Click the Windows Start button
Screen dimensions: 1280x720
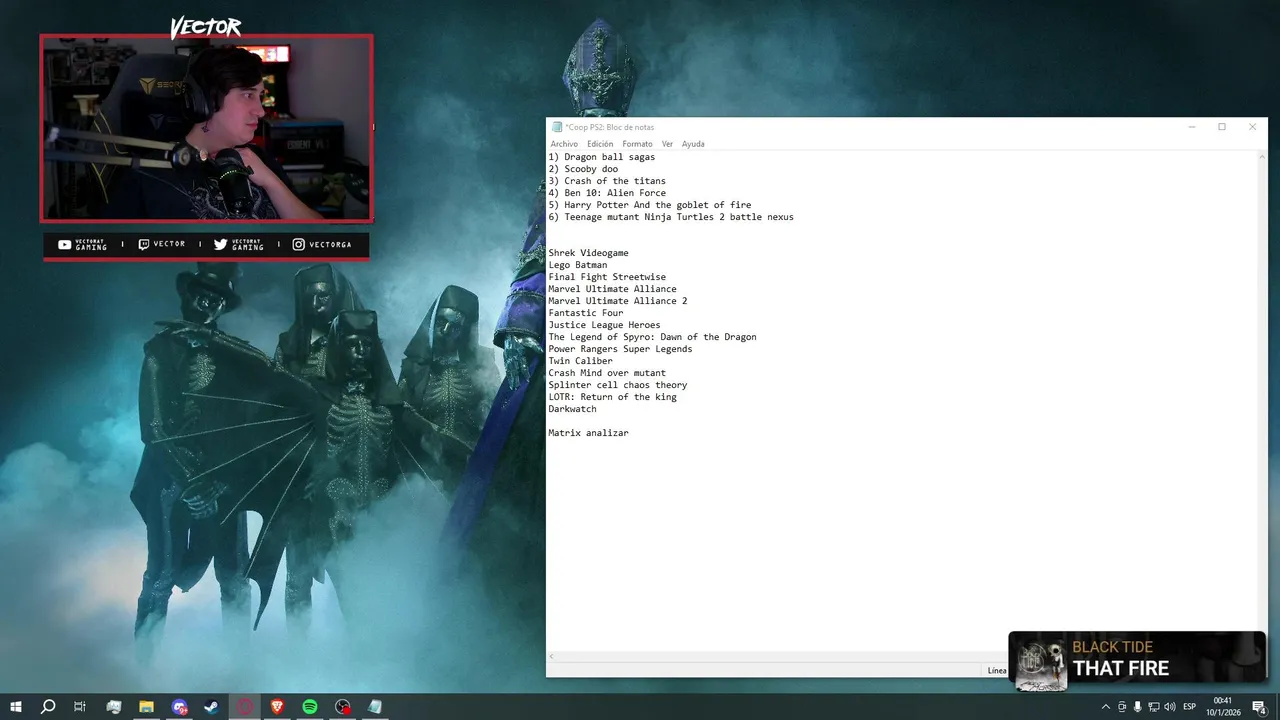(16, 707)
